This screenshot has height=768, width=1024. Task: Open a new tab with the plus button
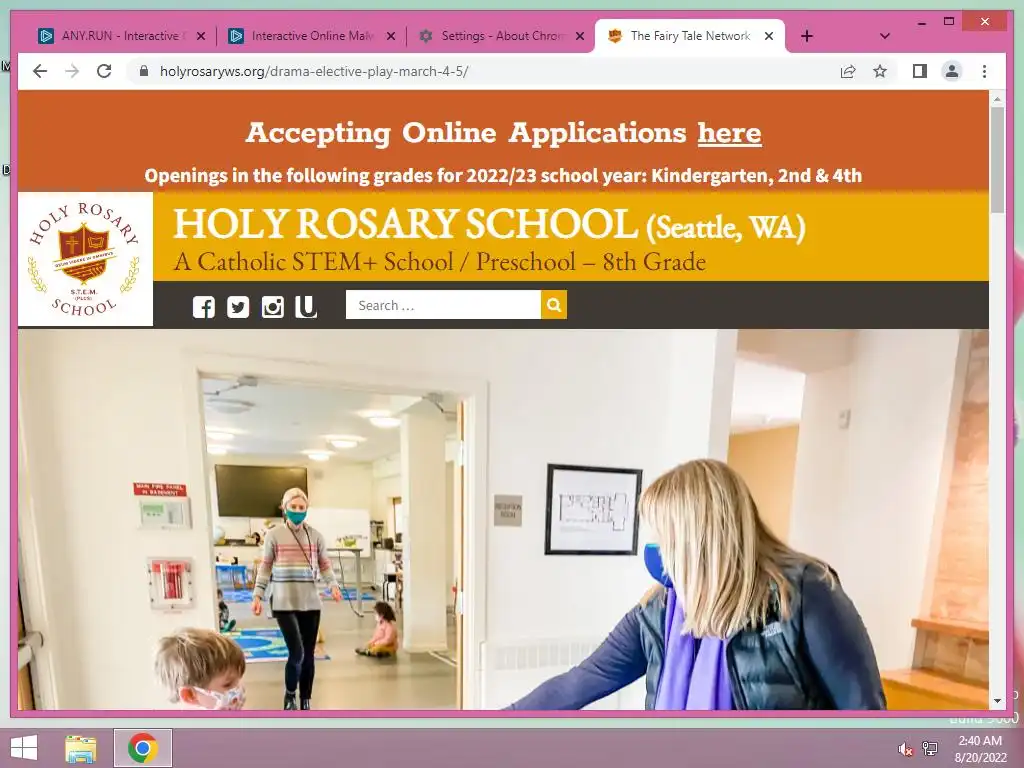(807, 36)
